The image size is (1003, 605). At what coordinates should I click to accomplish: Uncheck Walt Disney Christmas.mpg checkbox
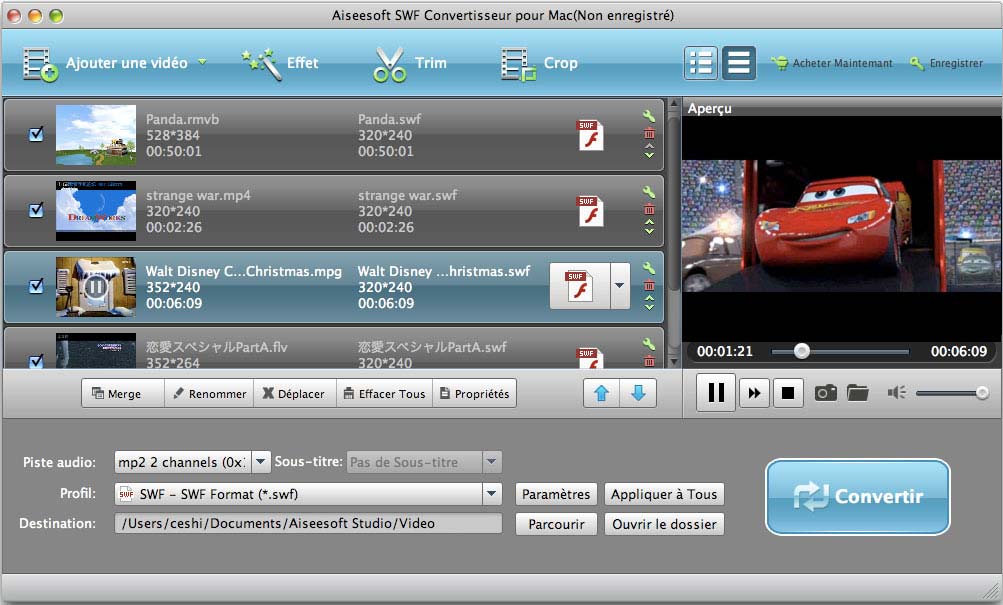pos(36,285)
